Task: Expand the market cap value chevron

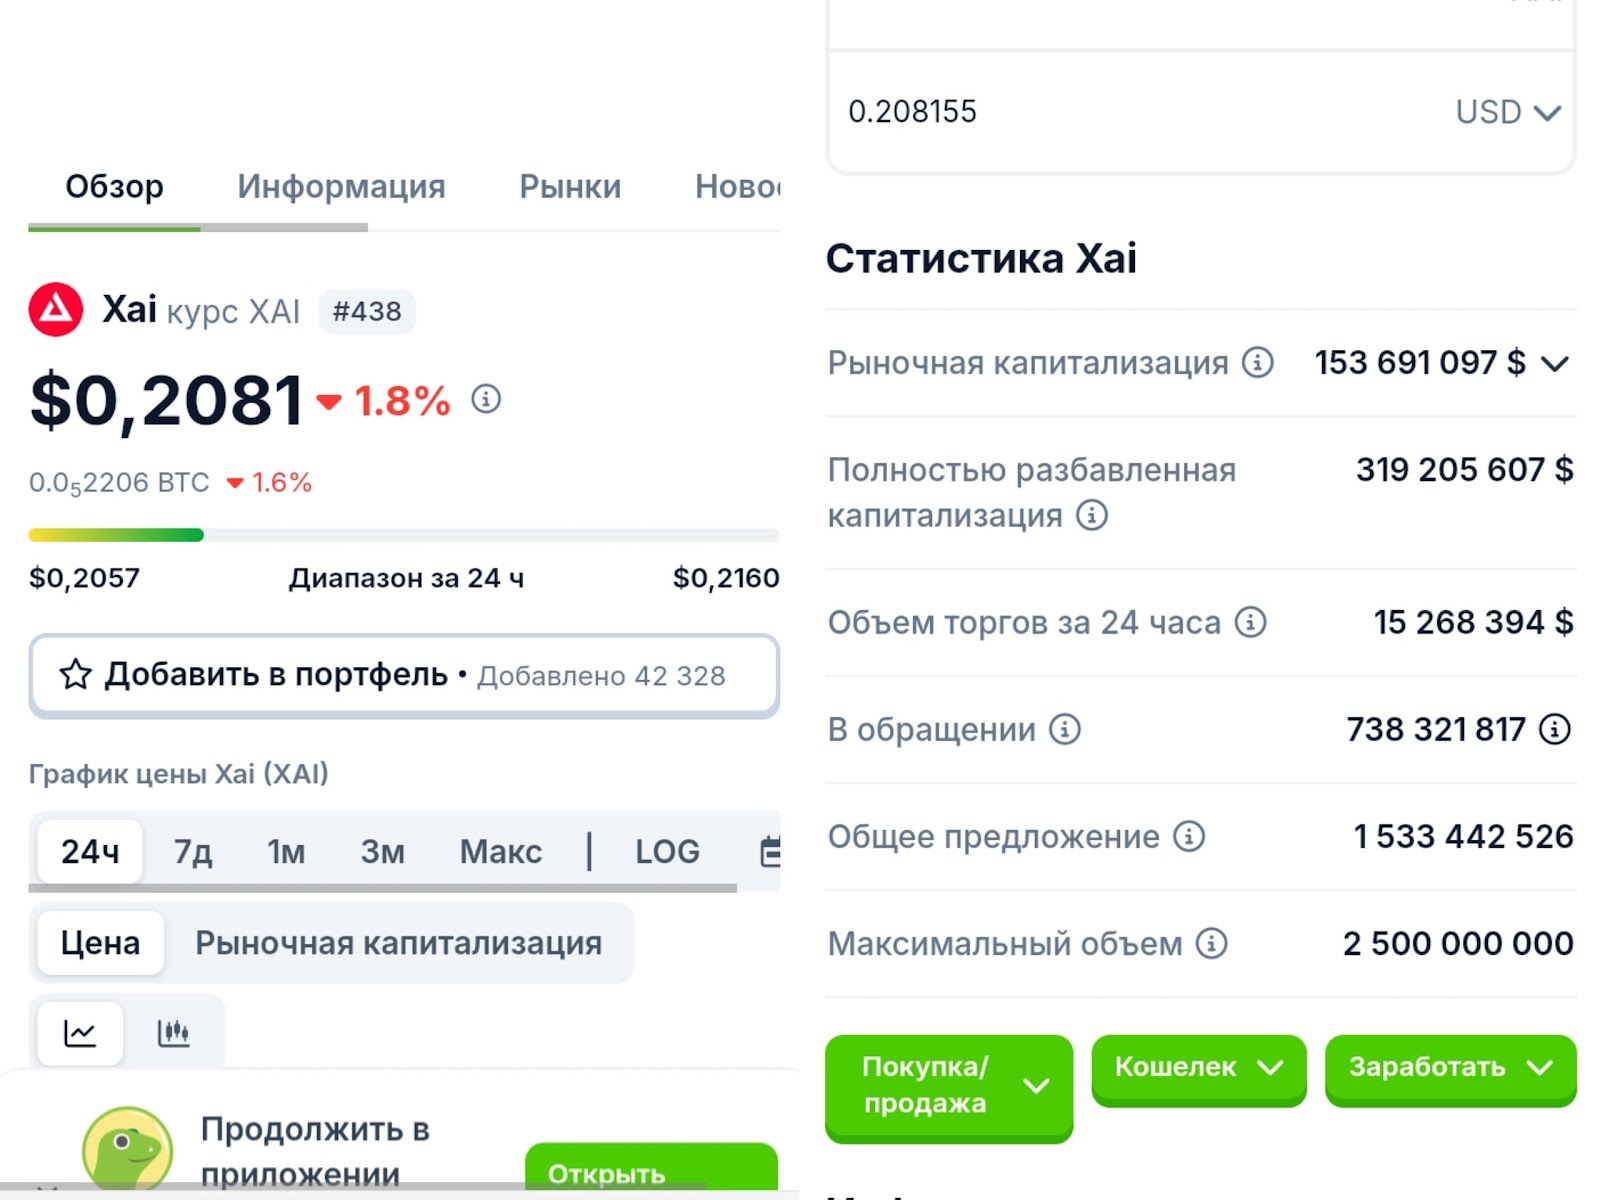Action: pyautogui.click(x=1555, y=363)
